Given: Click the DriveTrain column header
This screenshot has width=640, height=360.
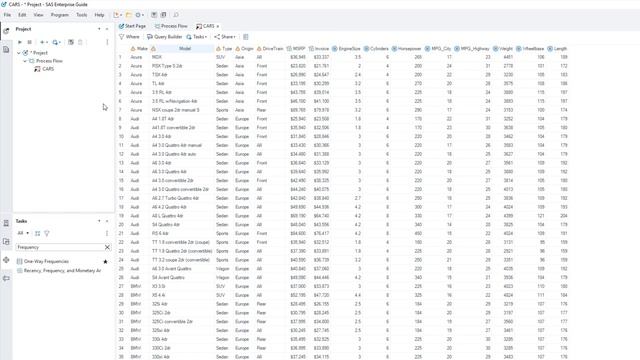Looking at the screenshot, I should tap(270, 49).
